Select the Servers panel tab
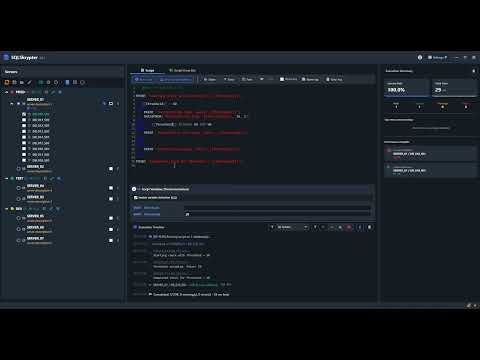This screenshot has width=480, height=360. (x=11, y=72)
